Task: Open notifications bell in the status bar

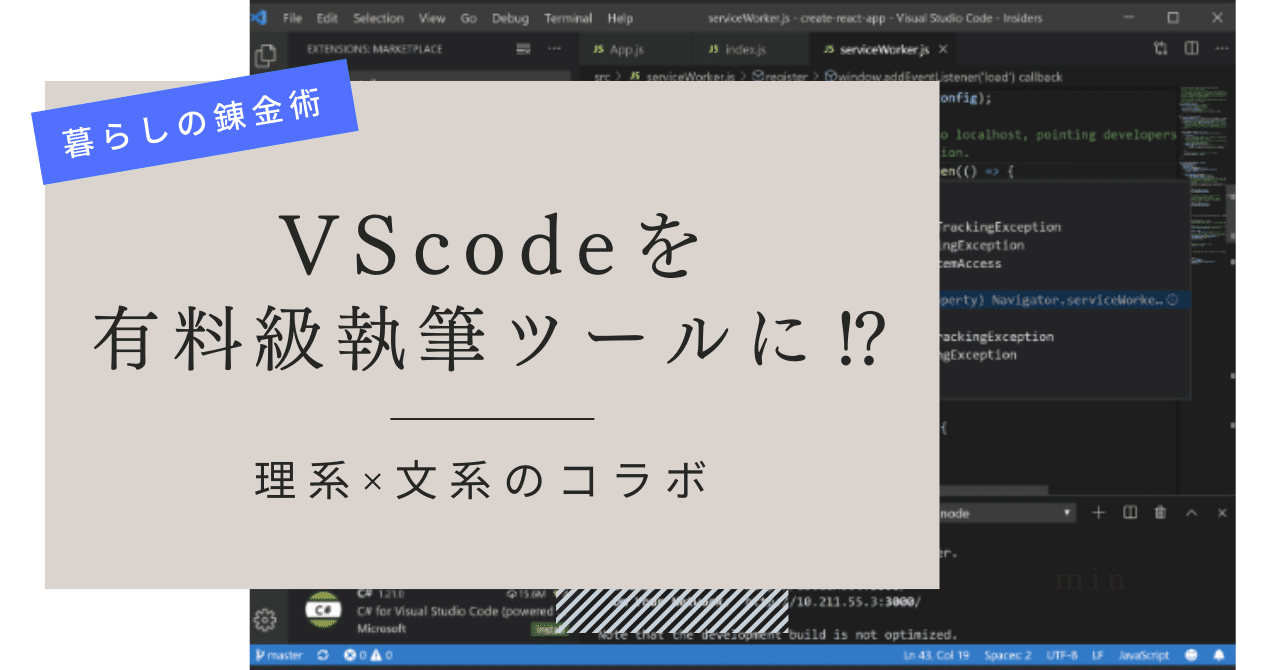Action: pyautogui.click(x=1217, y=656)
